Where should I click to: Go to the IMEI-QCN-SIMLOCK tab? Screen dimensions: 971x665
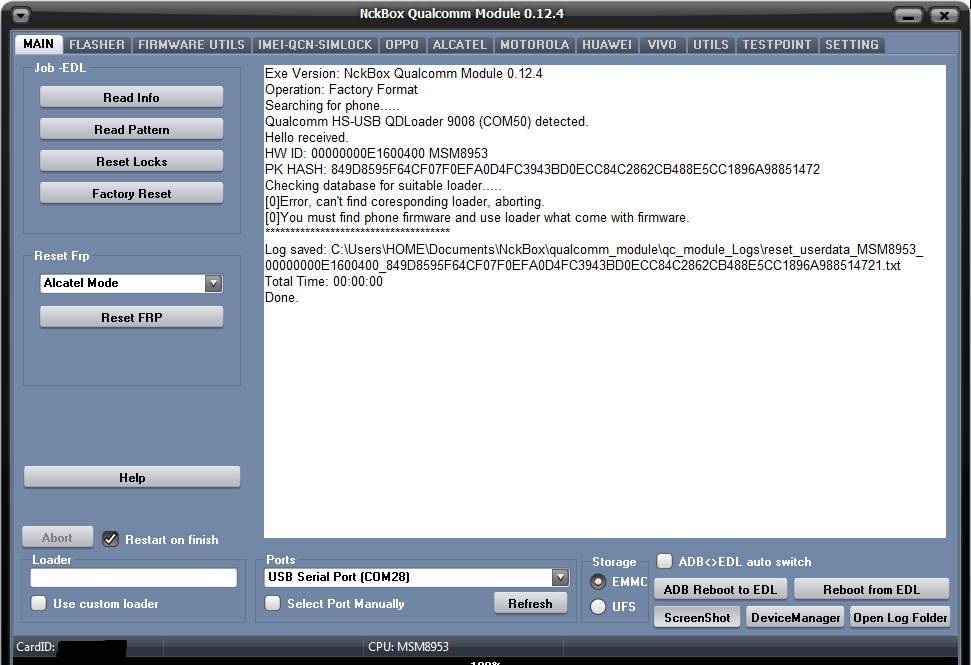click(x=315, y=45)
